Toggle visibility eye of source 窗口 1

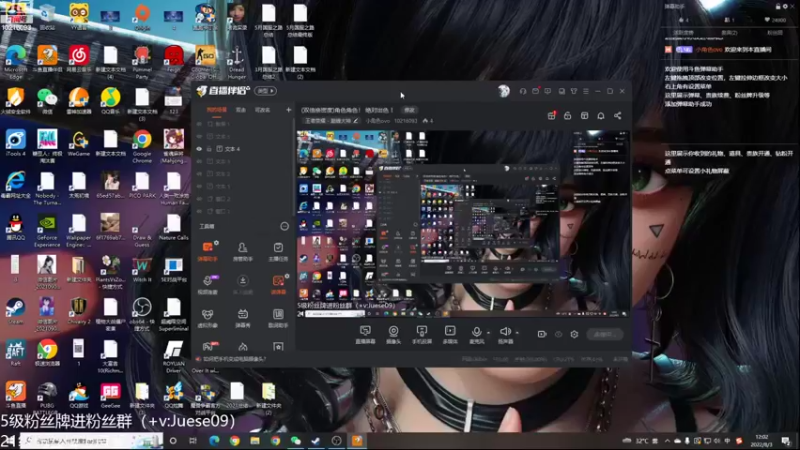199,211
